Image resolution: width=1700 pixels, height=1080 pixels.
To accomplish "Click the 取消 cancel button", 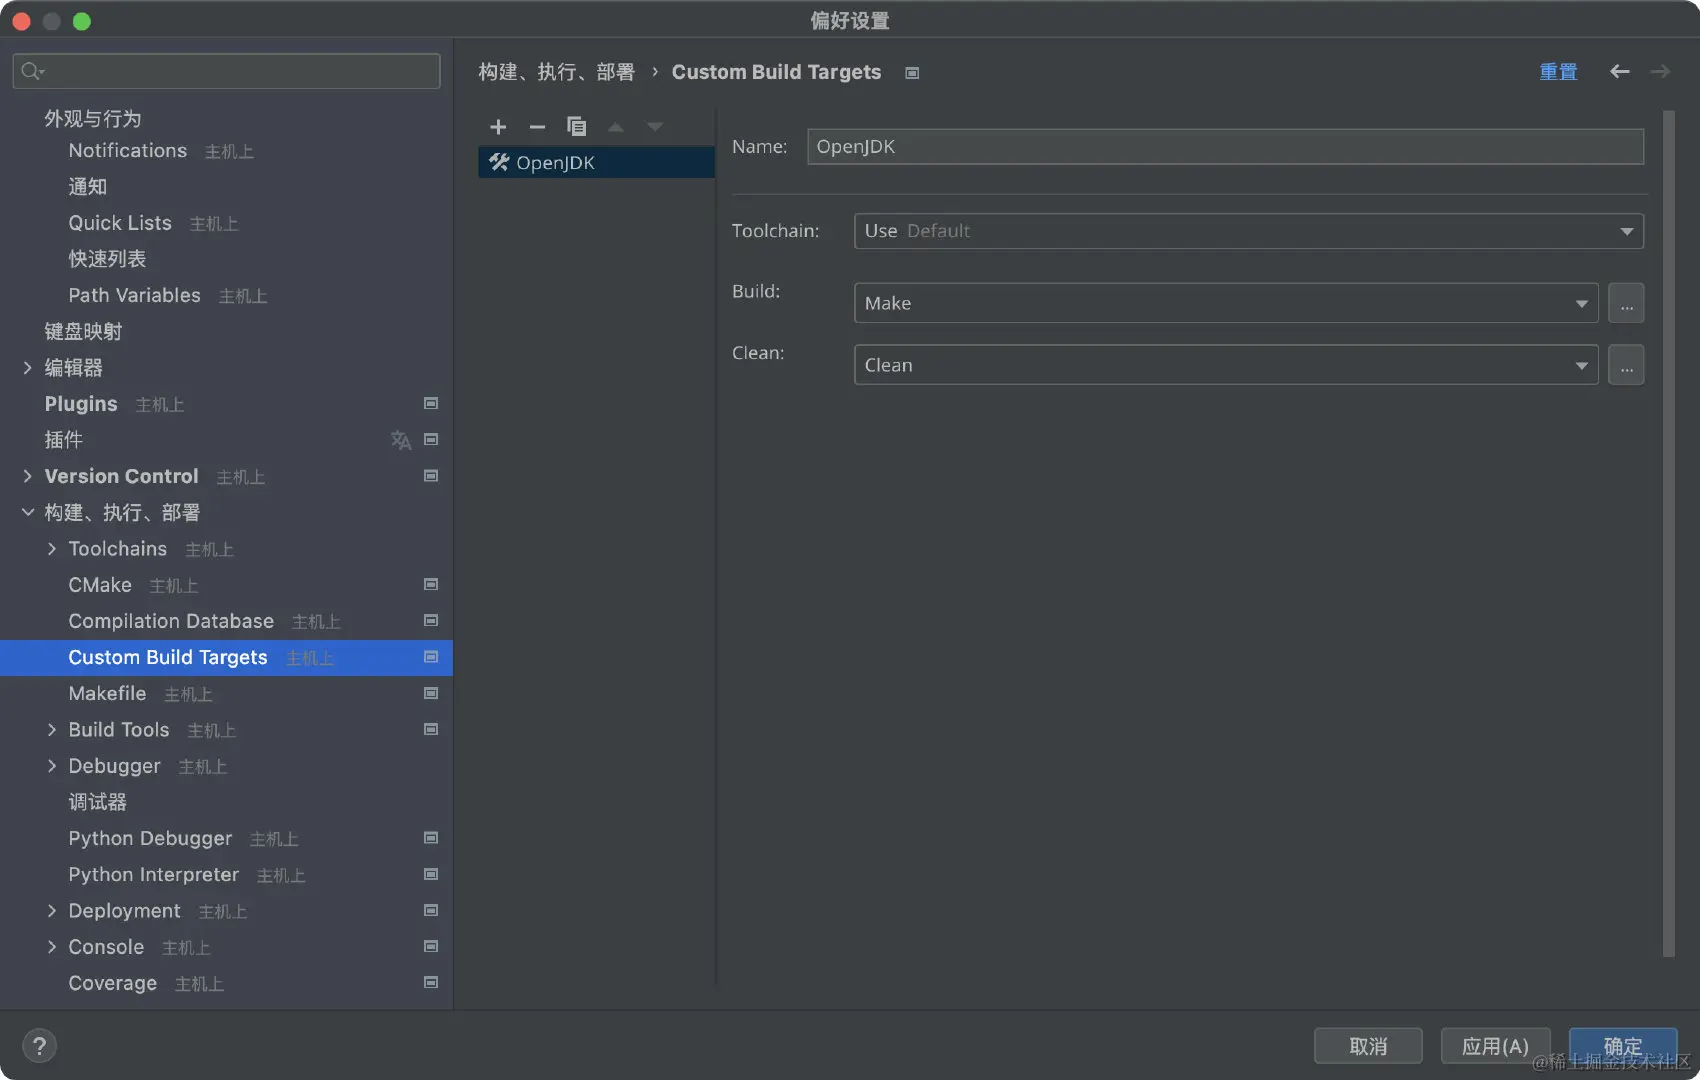I will 1368,1046.
